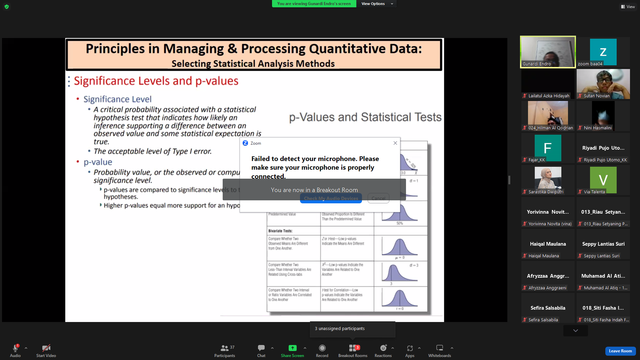Select Lailatul Azka Hidayah's tile
Image resolution: width=640 pixels, height=360 pixels.
(x=548, y=84)
